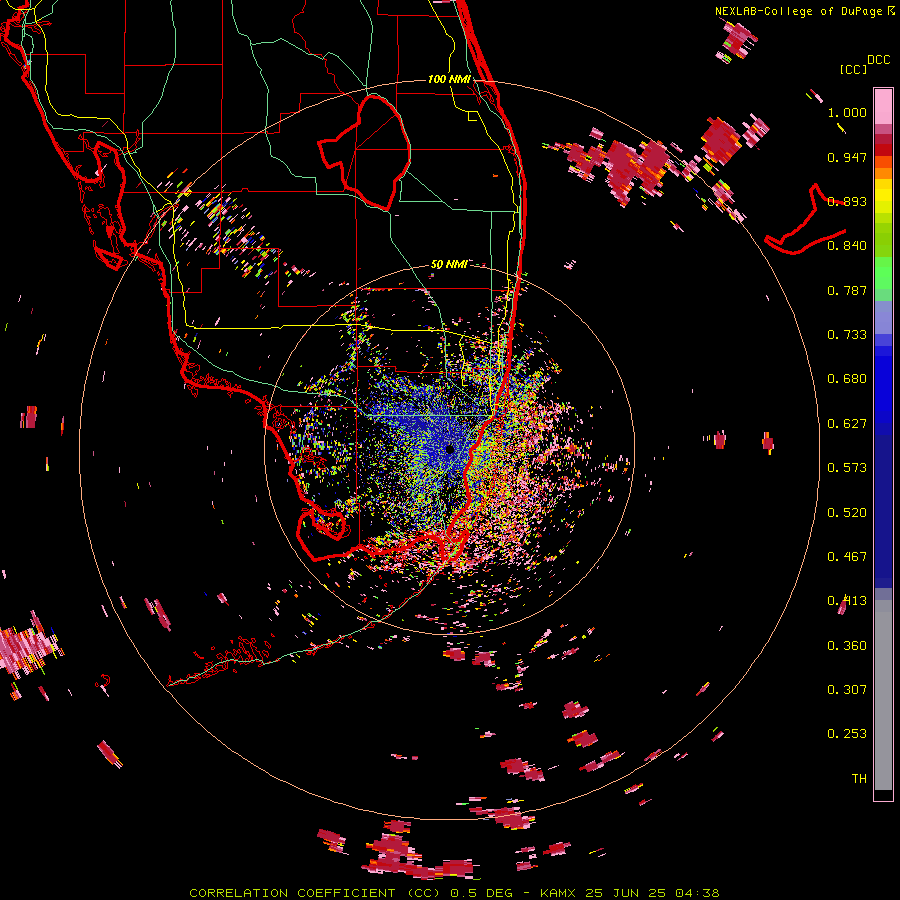The width and height of the screenshot is (900, 900).
Task: Click the 0.840 color scale value
Action: pyautogui.click(x=847, y=246)
